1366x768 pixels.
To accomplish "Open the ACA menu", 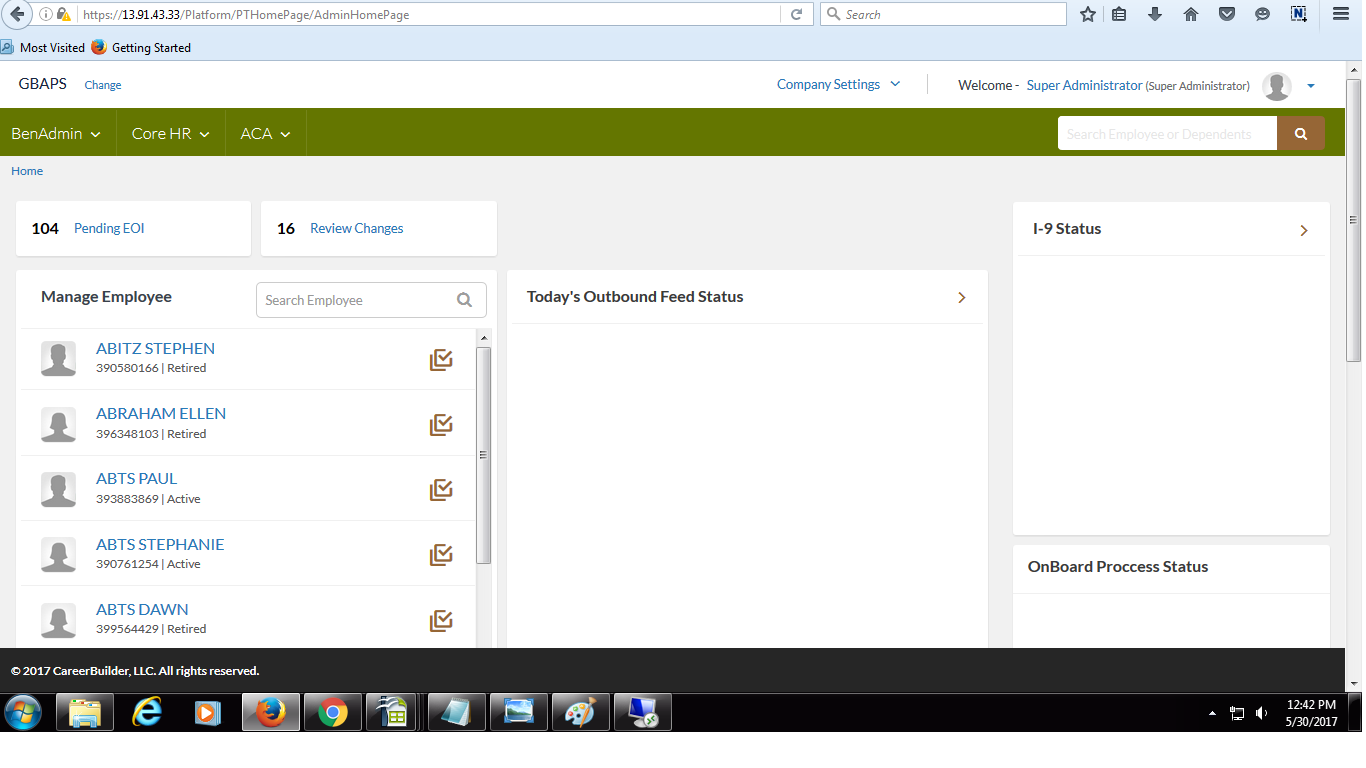I will [x=265, y=134].
